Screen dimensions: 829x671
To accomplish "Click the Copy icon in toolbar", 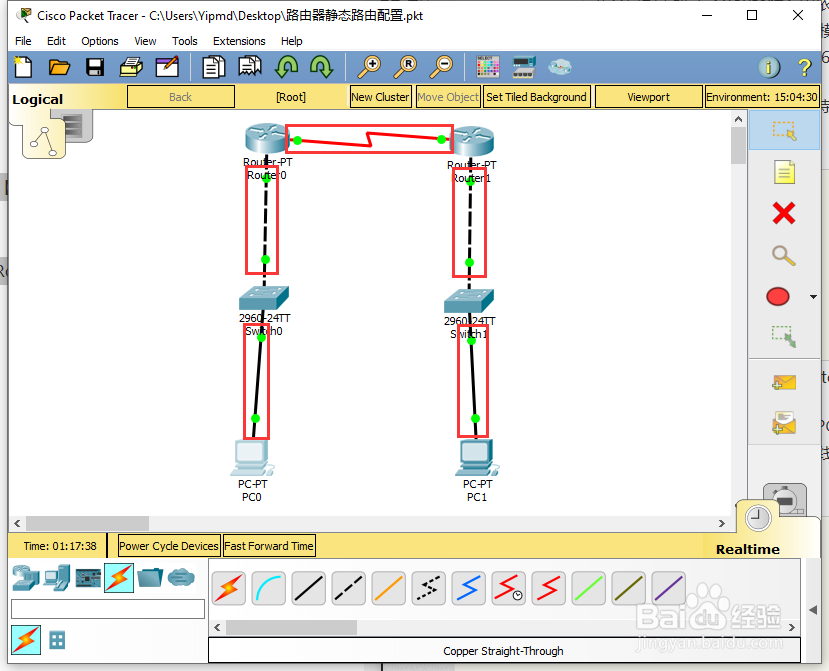I will tap(214, 67).
